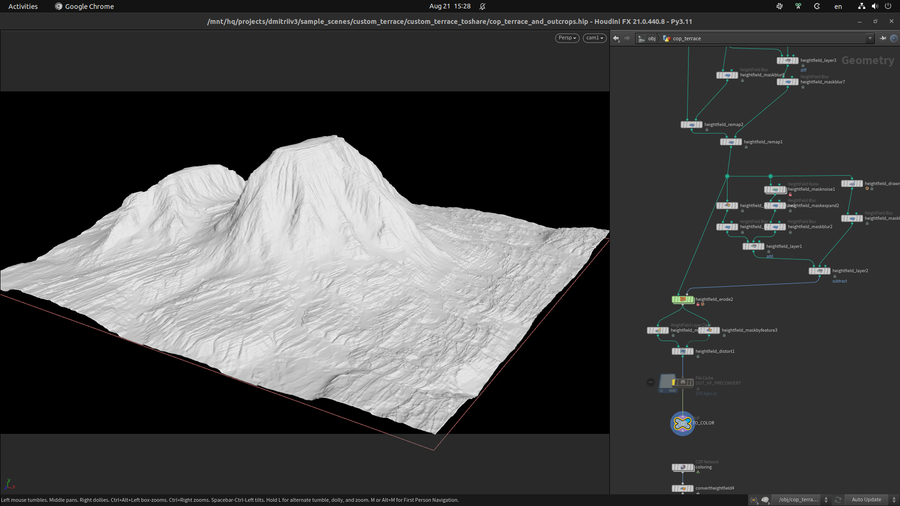Click the TO_COLOR null node
Screen dimensions: 900x506
pos(682,423)
